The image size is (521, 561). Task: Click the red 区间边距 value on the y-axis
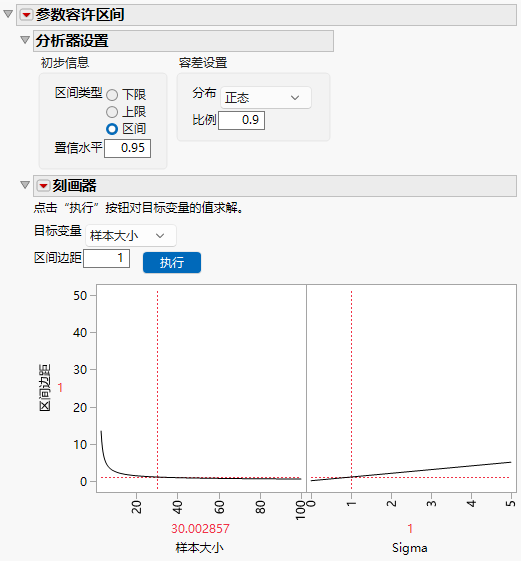coord(60,387)
